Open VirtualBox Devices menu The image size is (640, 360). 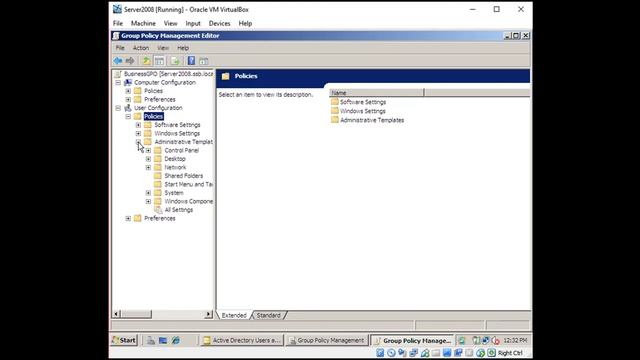[x=220, y=24]
